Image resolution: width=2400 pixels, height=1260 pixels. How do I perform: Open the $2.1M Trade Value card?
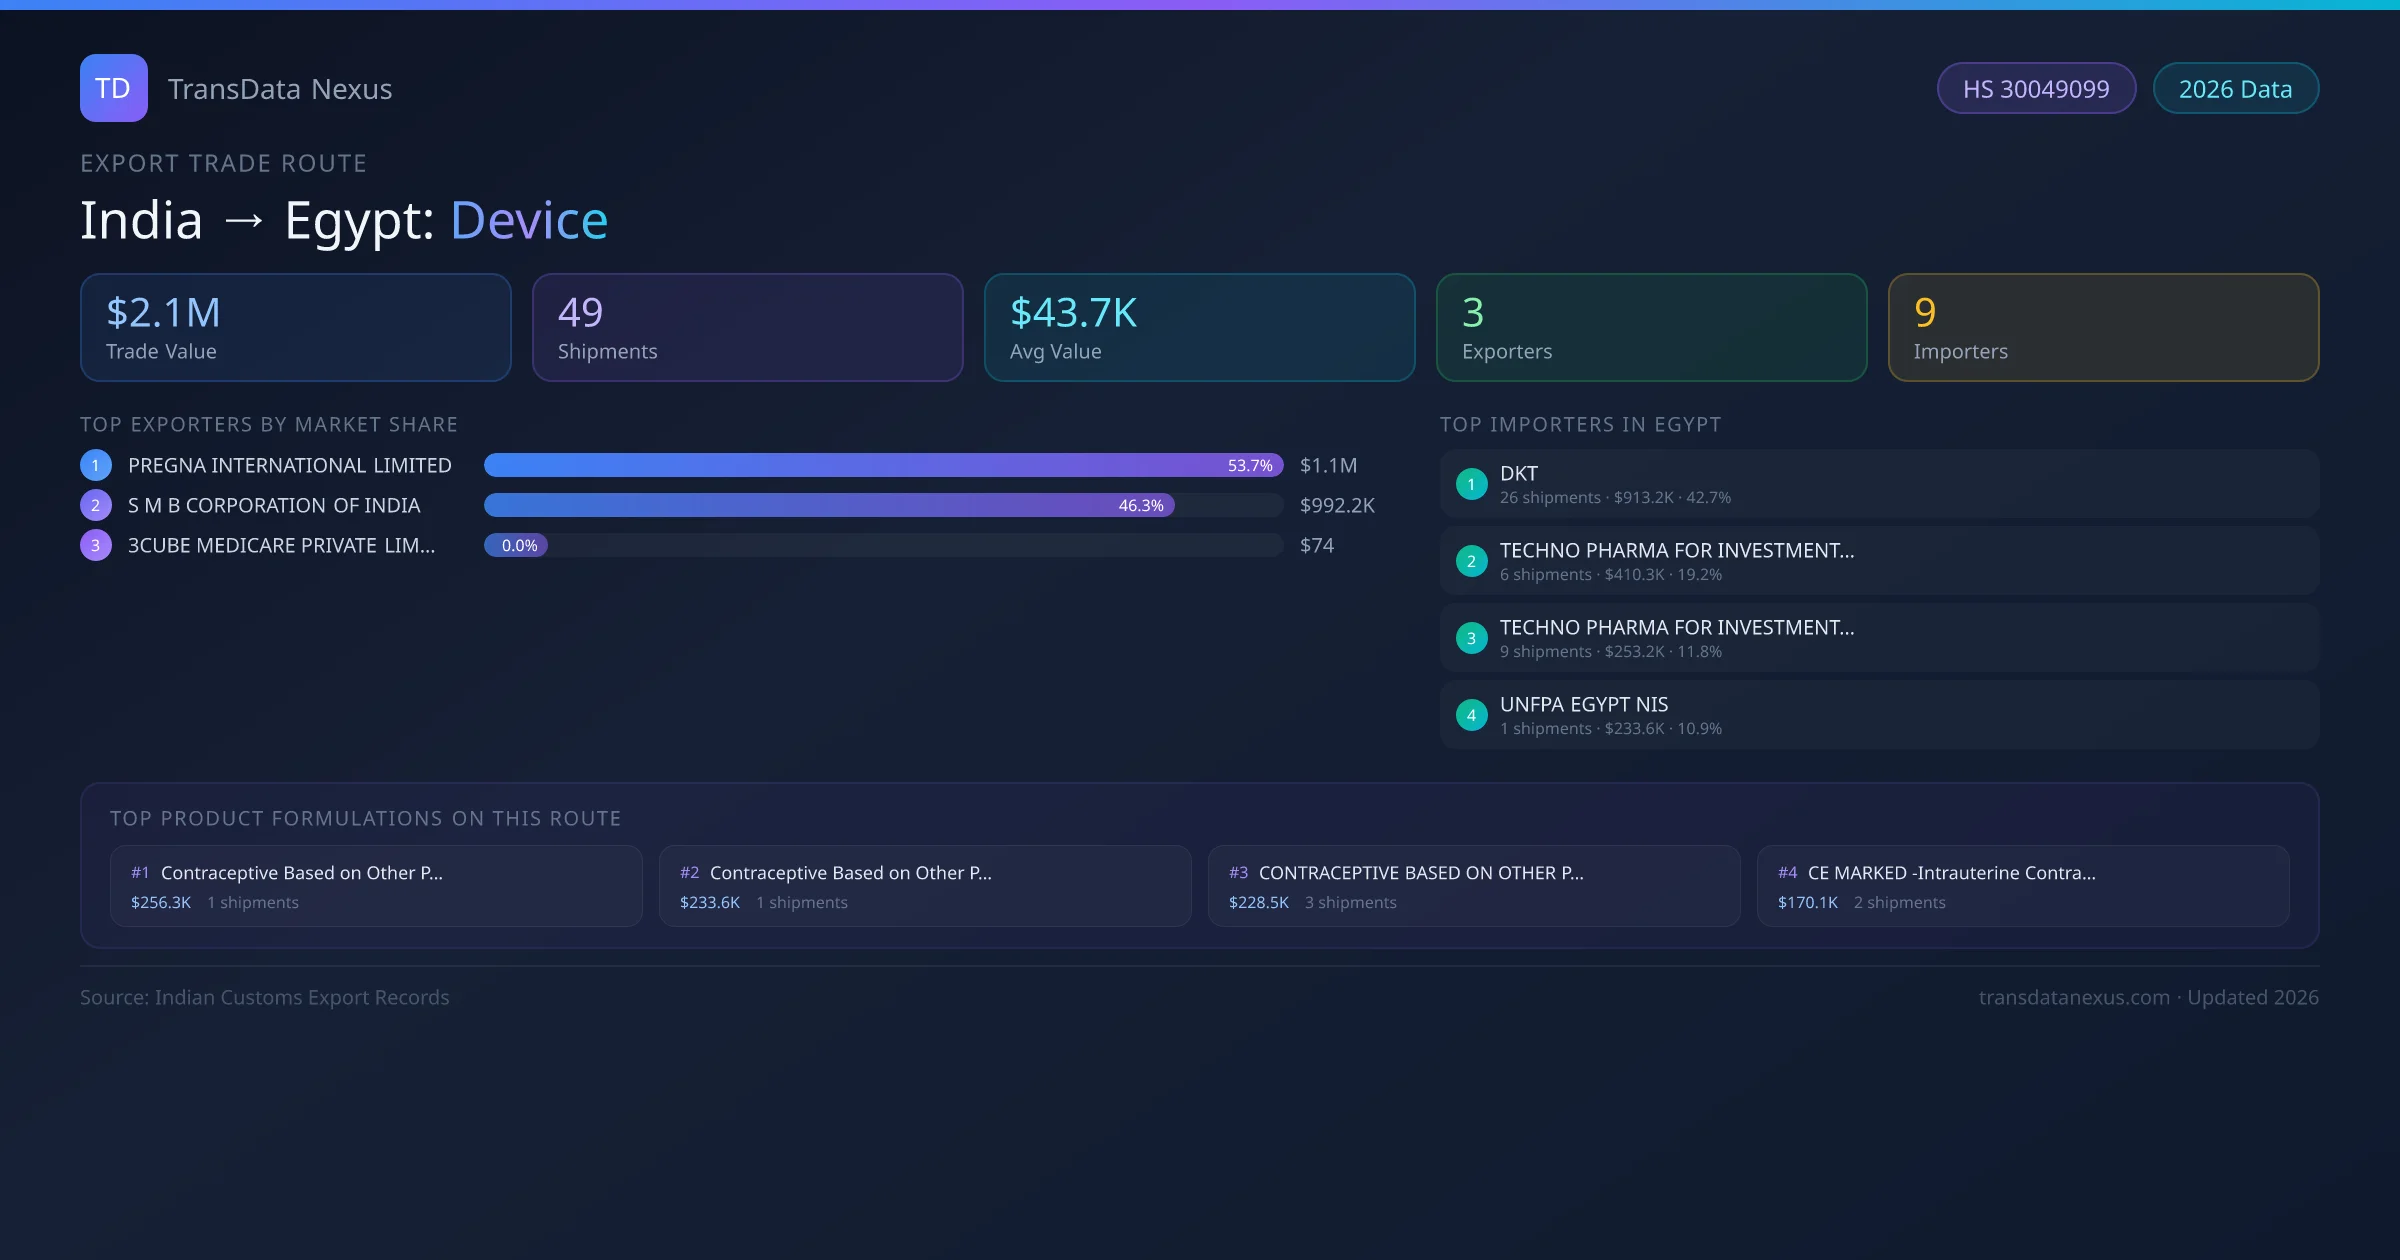[x=295, y=328]
